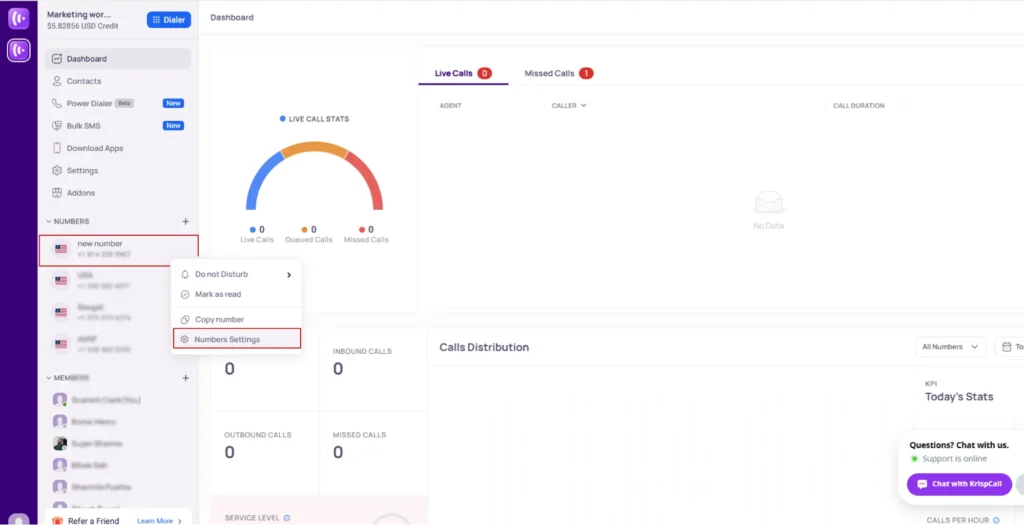This screenshot has width=1024, height=525.
Task: Click the Contacts person icon
Action: 57,81
